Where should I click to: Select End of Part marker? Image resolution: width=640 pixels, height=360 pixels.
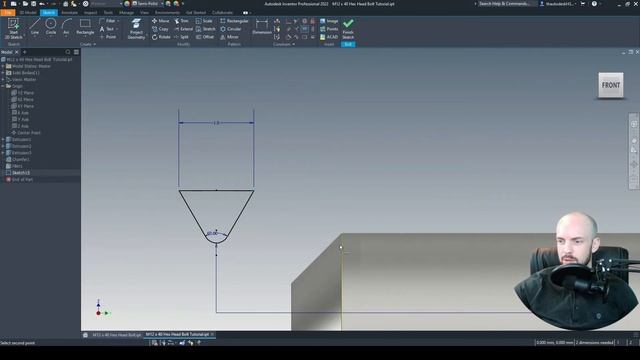[19, 180]
